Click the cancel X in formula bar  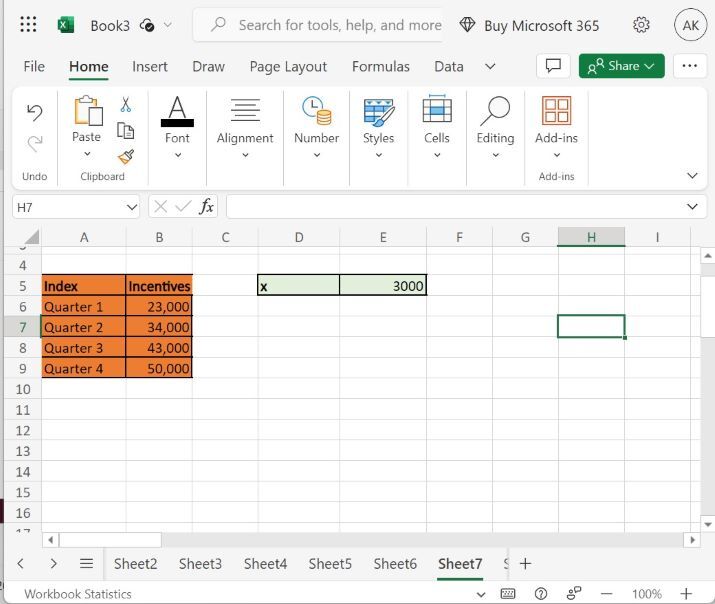[x=161, y=207]
